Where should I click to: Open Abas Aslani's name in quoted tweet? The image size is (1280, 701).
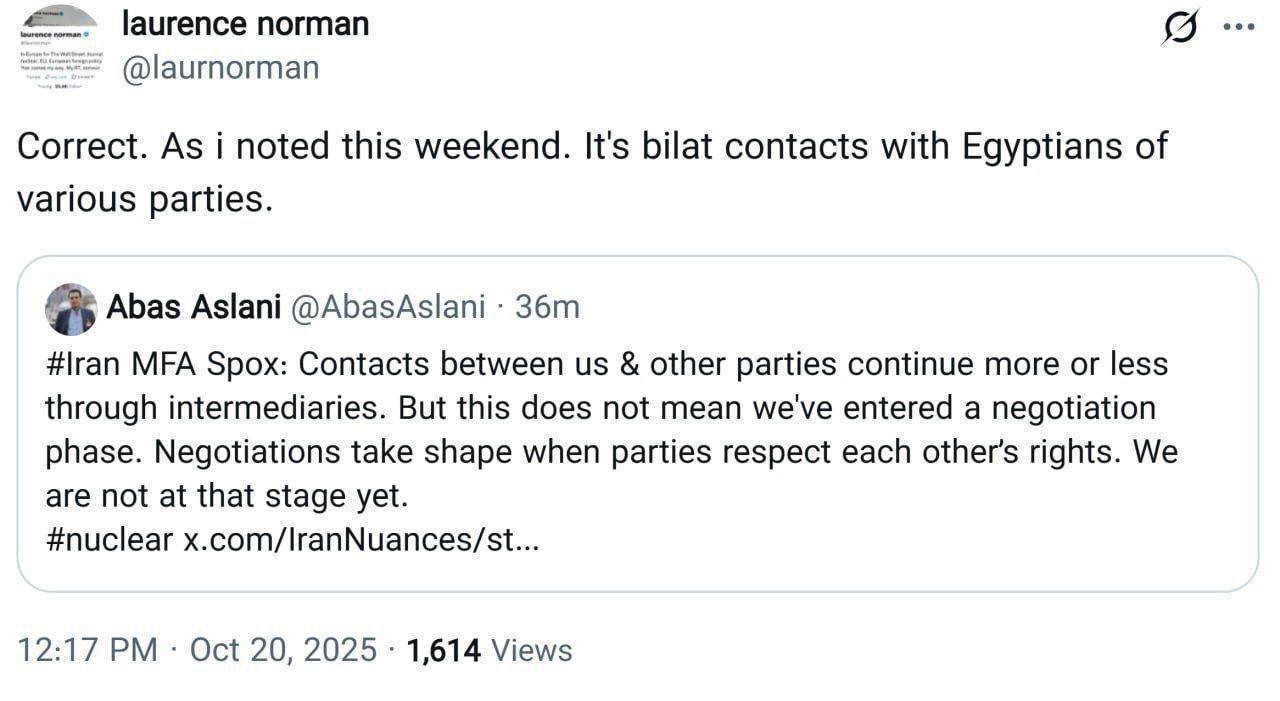[193, 307]
